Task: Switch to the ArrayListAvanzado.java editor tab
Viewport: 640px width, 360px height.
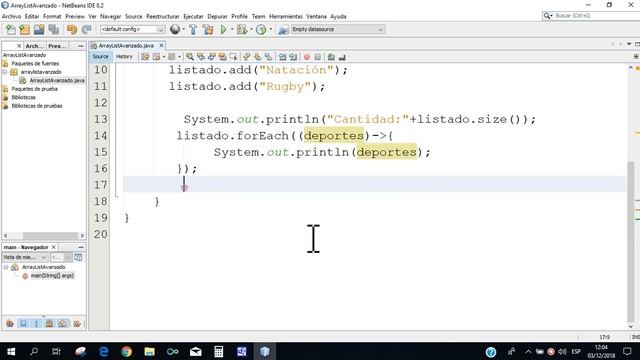Action: click(126, 46)
